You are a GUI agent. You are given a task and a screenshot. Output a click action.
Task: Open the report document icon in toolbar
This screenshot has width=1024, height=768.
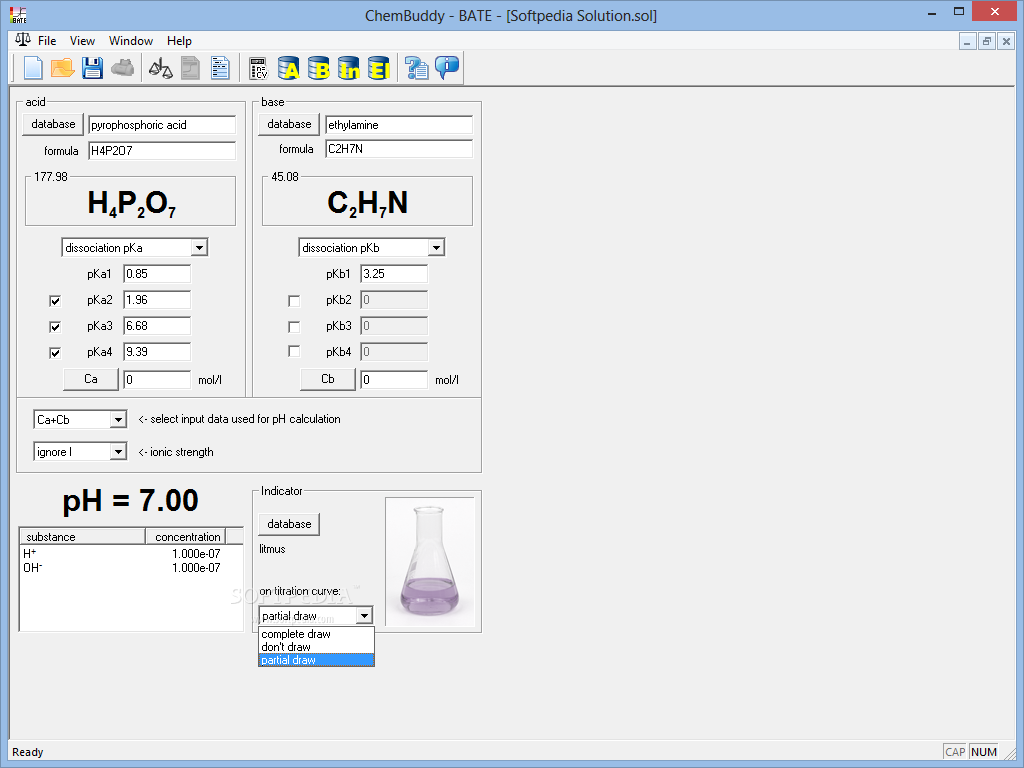coord(220,68)
